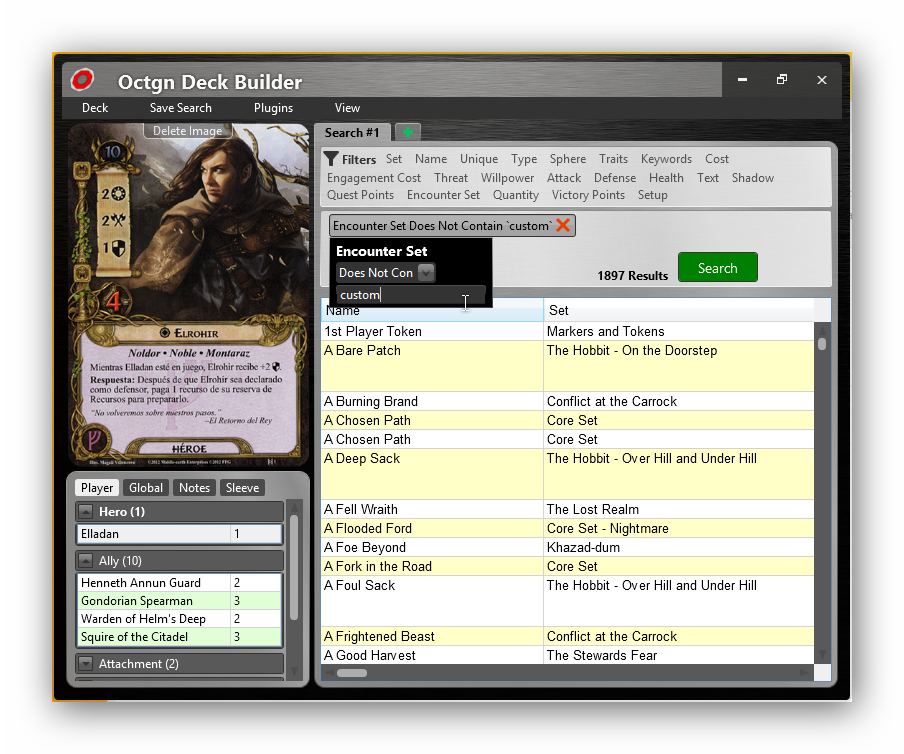The height and width of the screenshot is (754, 904).
Task: Expand the Attachment (2) section
Action: pyautogui.click(x=85, y=663)
